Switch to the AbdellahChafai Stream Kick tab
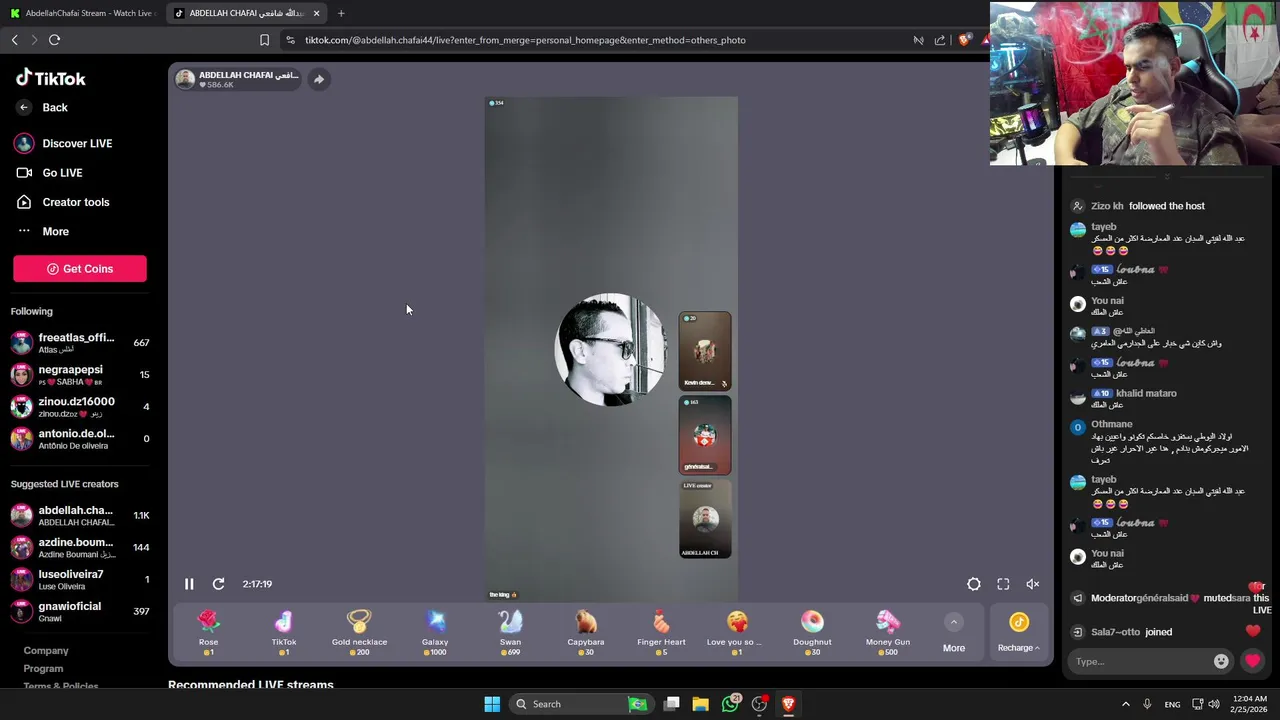The image size is (1280, 720). [x=82, y=13]
